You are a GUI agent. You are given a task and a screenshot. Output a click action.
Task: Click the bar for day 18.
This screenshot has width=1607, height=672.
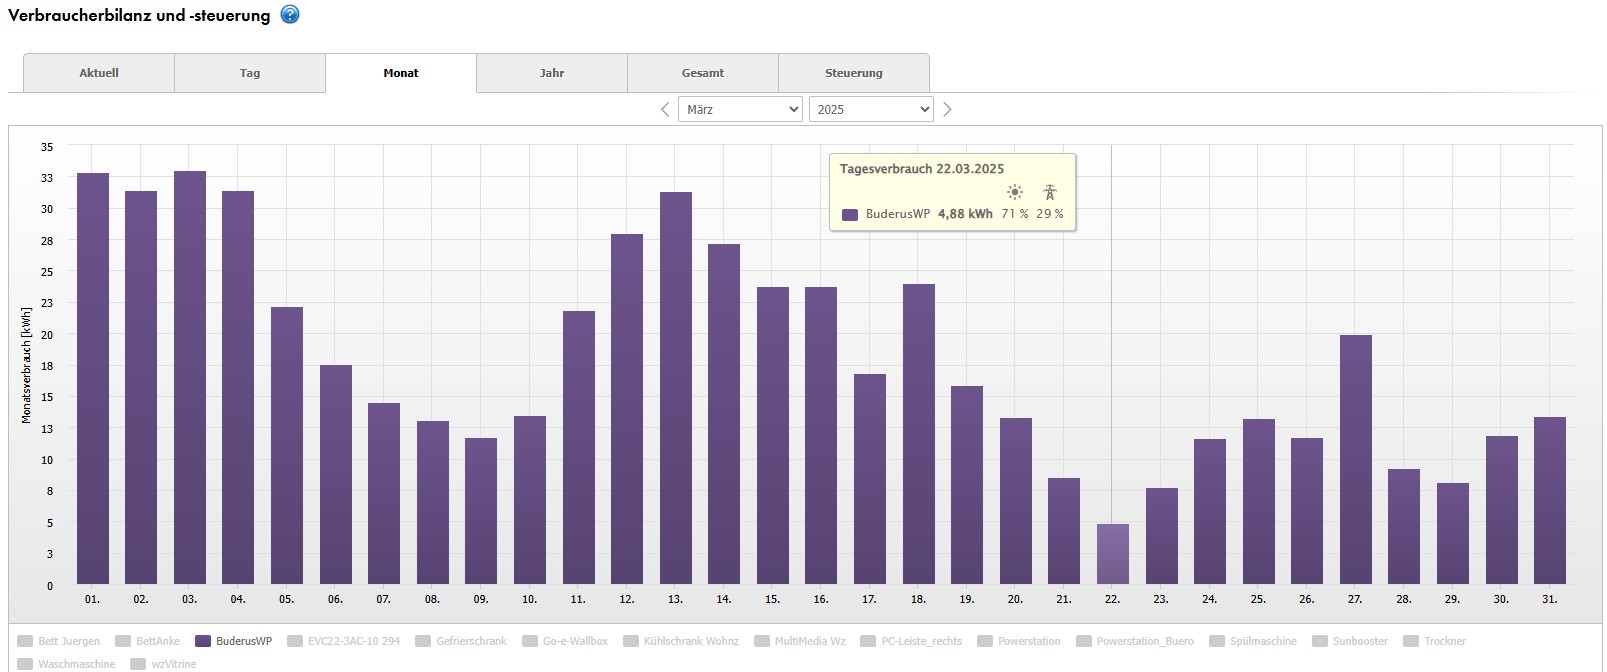pyautogui.click(x=919, y=434)
